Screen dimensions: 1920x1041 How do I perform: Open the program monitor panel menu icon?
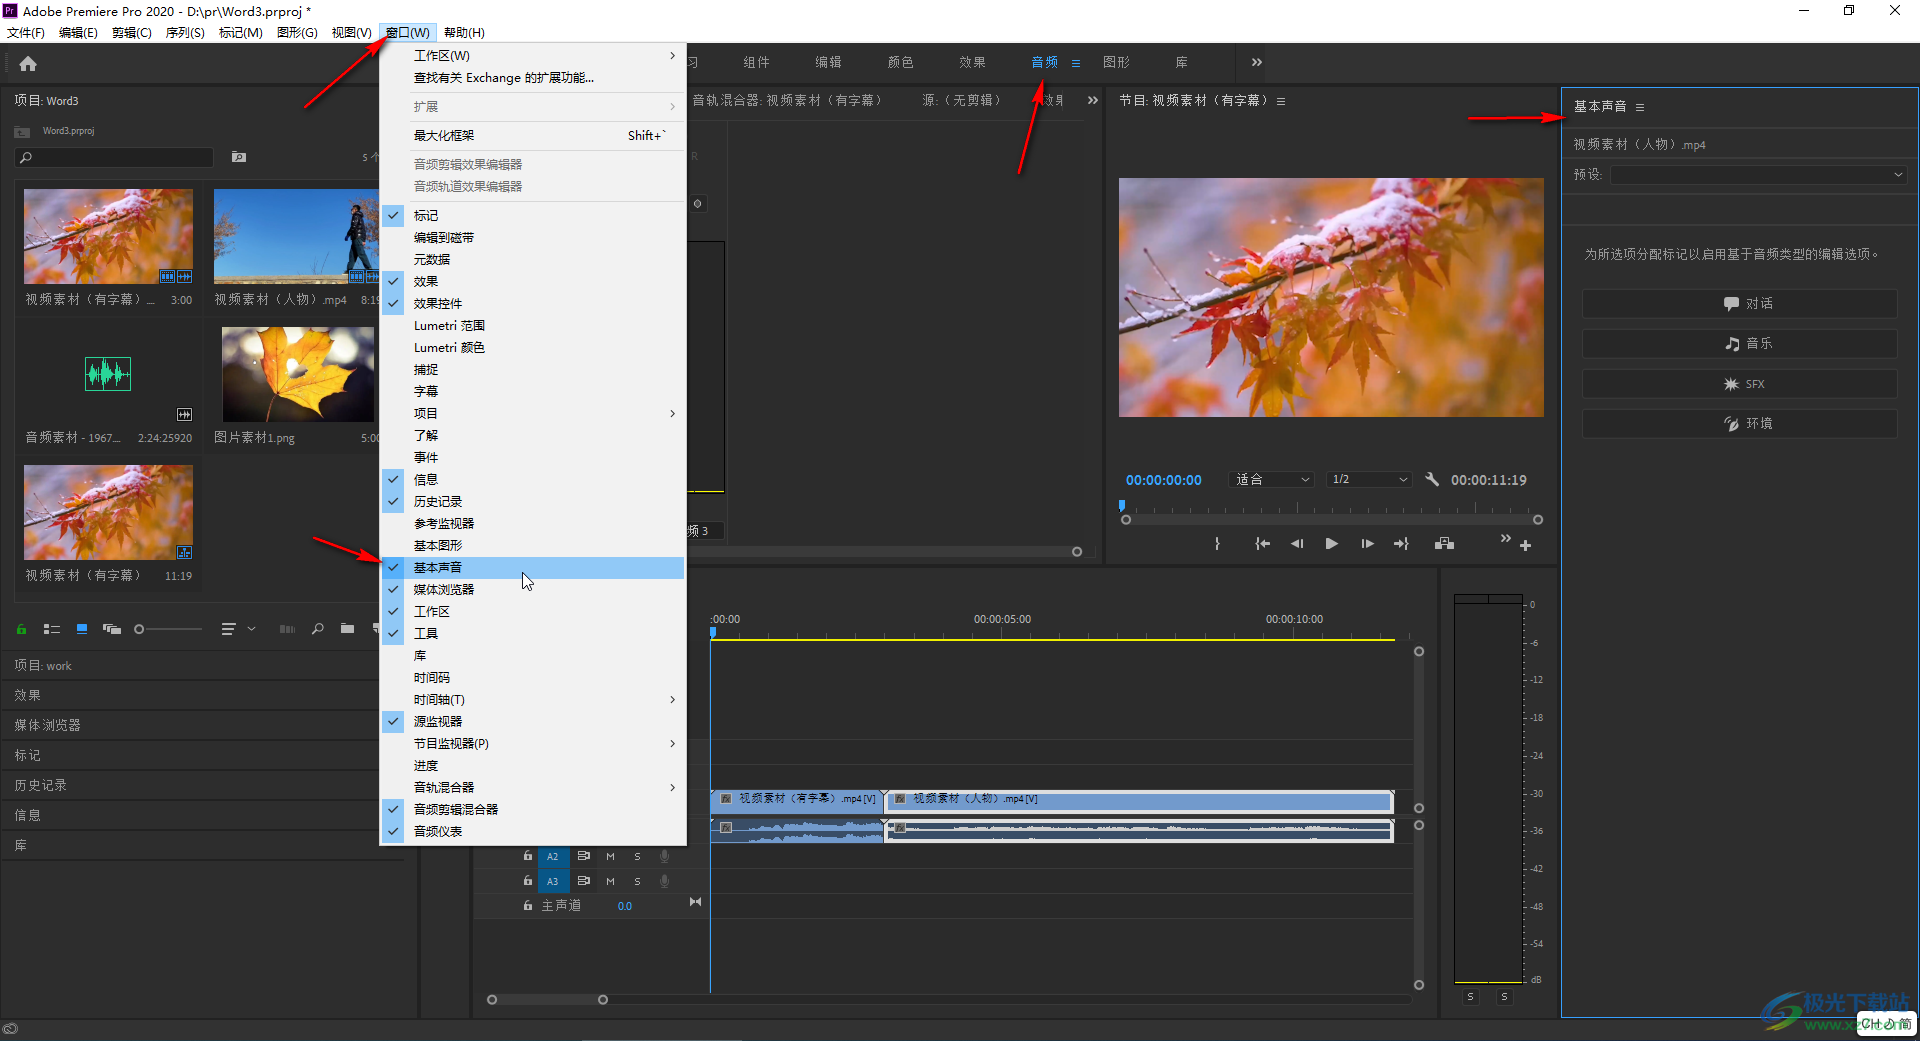coord(1281,101)
